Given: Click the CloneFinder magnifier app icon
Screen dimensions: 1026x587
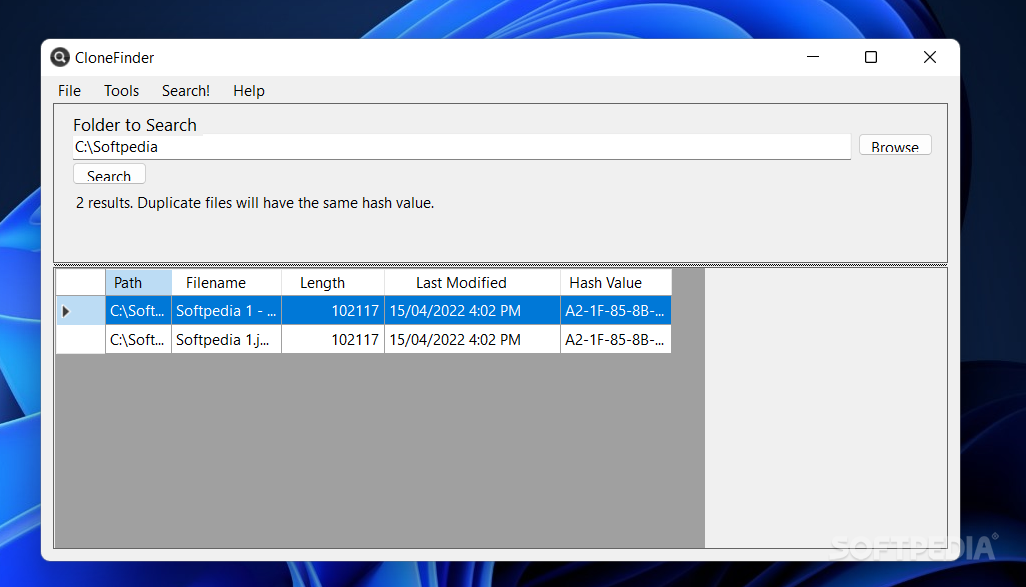Looking at the screenshot, I should click(x=60, y=58).
